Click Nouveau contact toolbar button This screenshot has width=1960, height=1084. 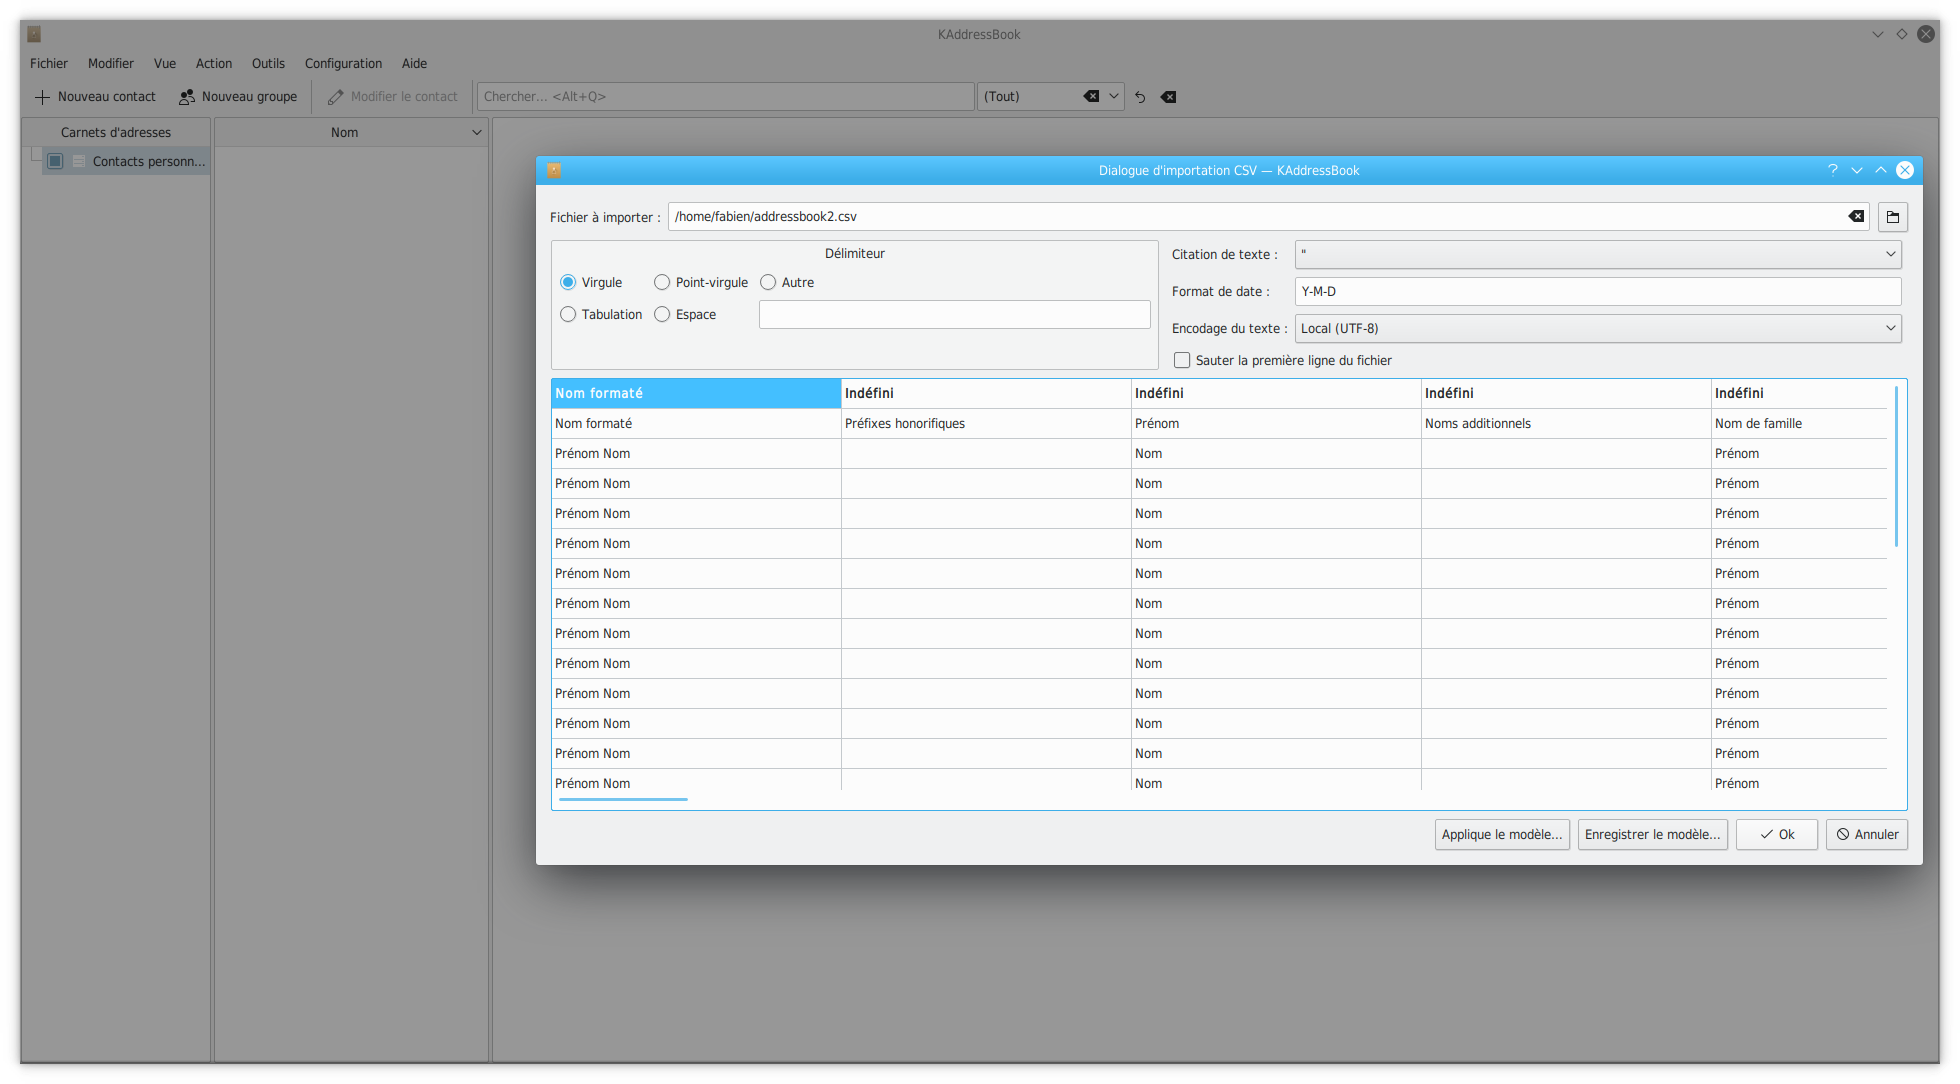(96, 97)
